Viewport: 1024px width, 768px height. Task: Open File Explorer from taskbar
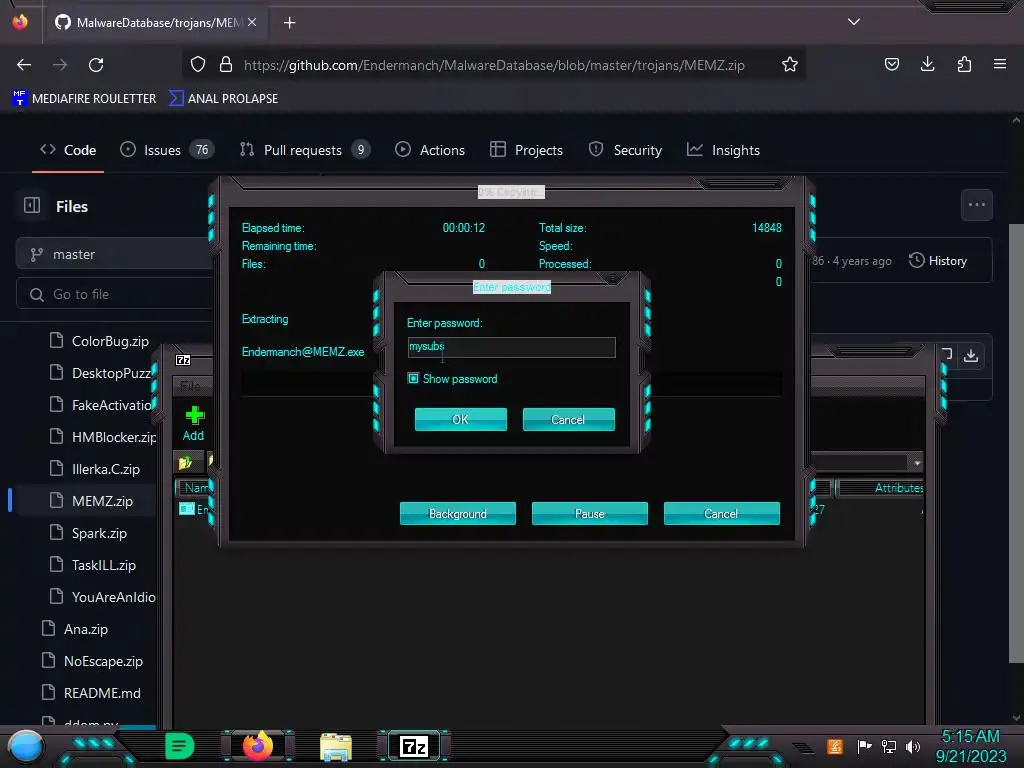click(x=336, y=746)
